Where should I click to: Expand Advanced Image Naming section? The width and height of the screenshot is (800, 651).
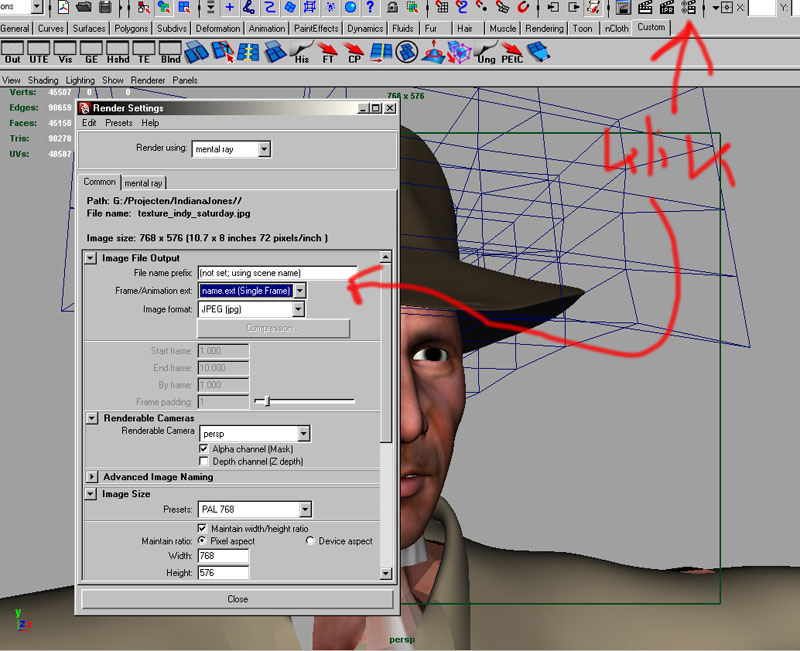point(91,477)
